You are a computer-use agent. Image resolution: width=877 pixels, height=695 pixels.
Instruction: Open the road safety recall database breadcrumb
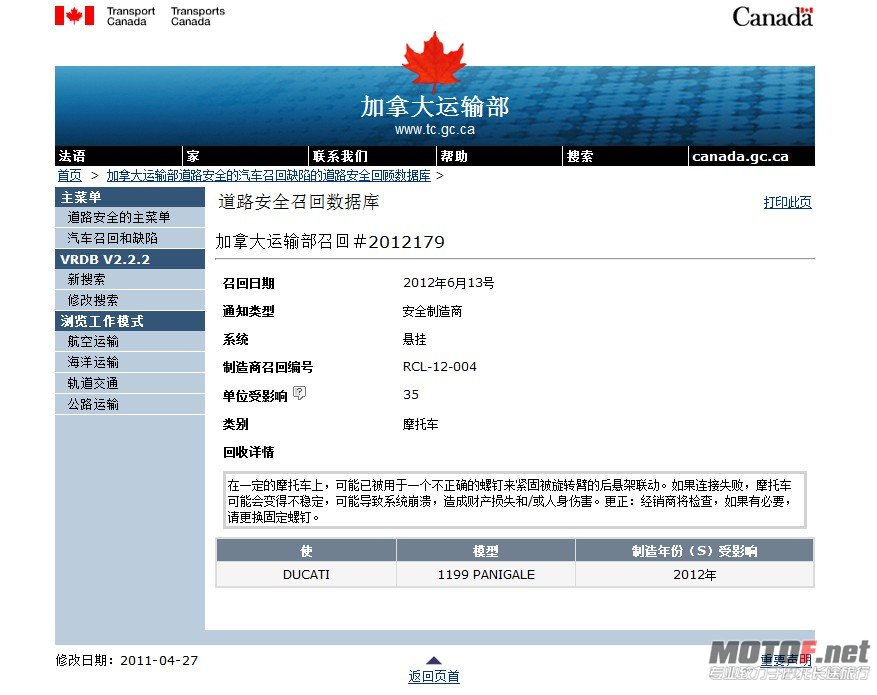point(268,175)
